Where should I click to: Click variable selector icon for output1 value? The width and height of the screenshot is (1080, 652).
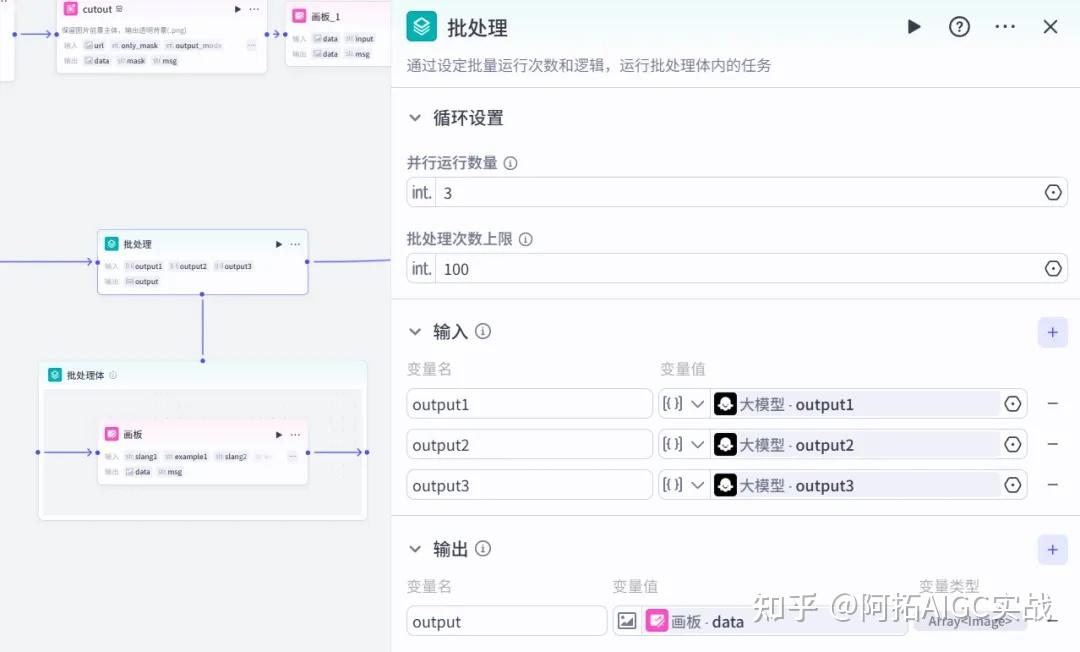click(x=1012, y=404)
